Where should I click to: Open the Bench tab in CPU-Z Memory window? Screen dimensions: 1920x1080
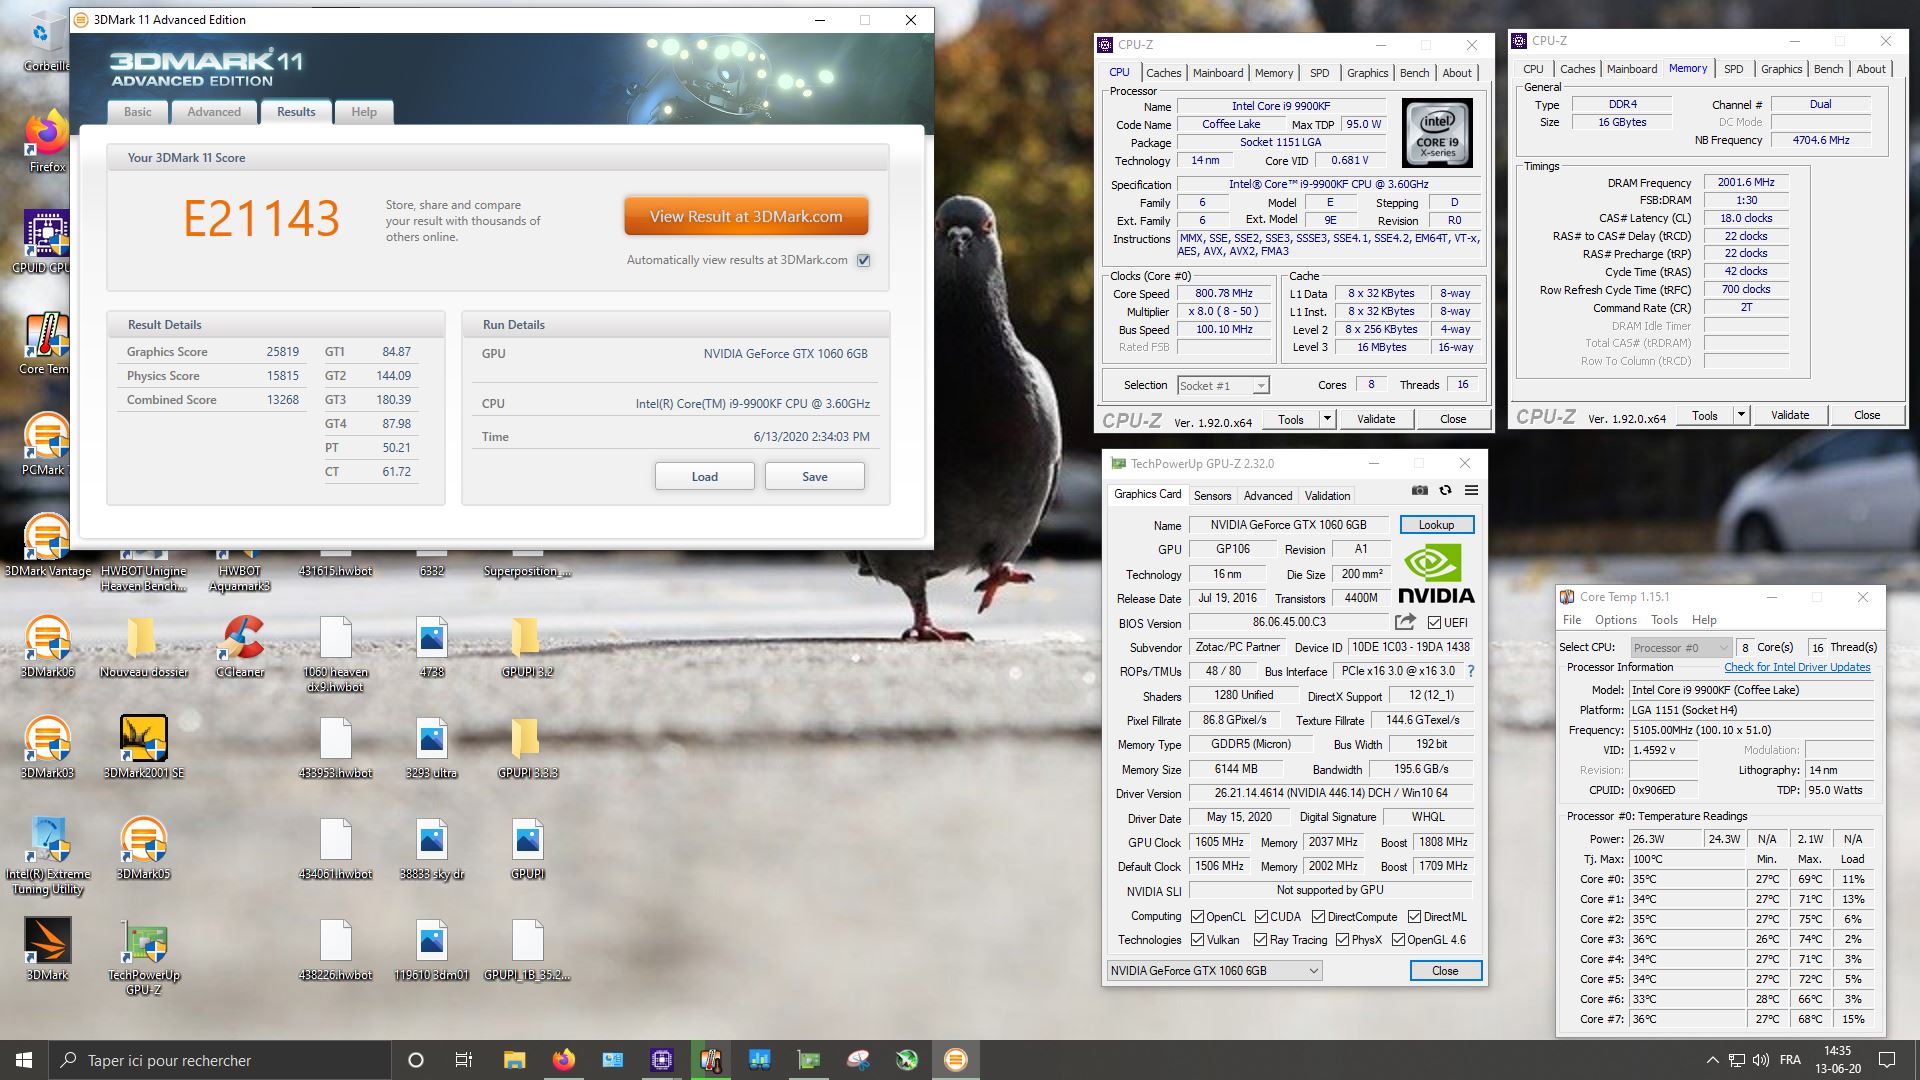(x=1828, y=69)
